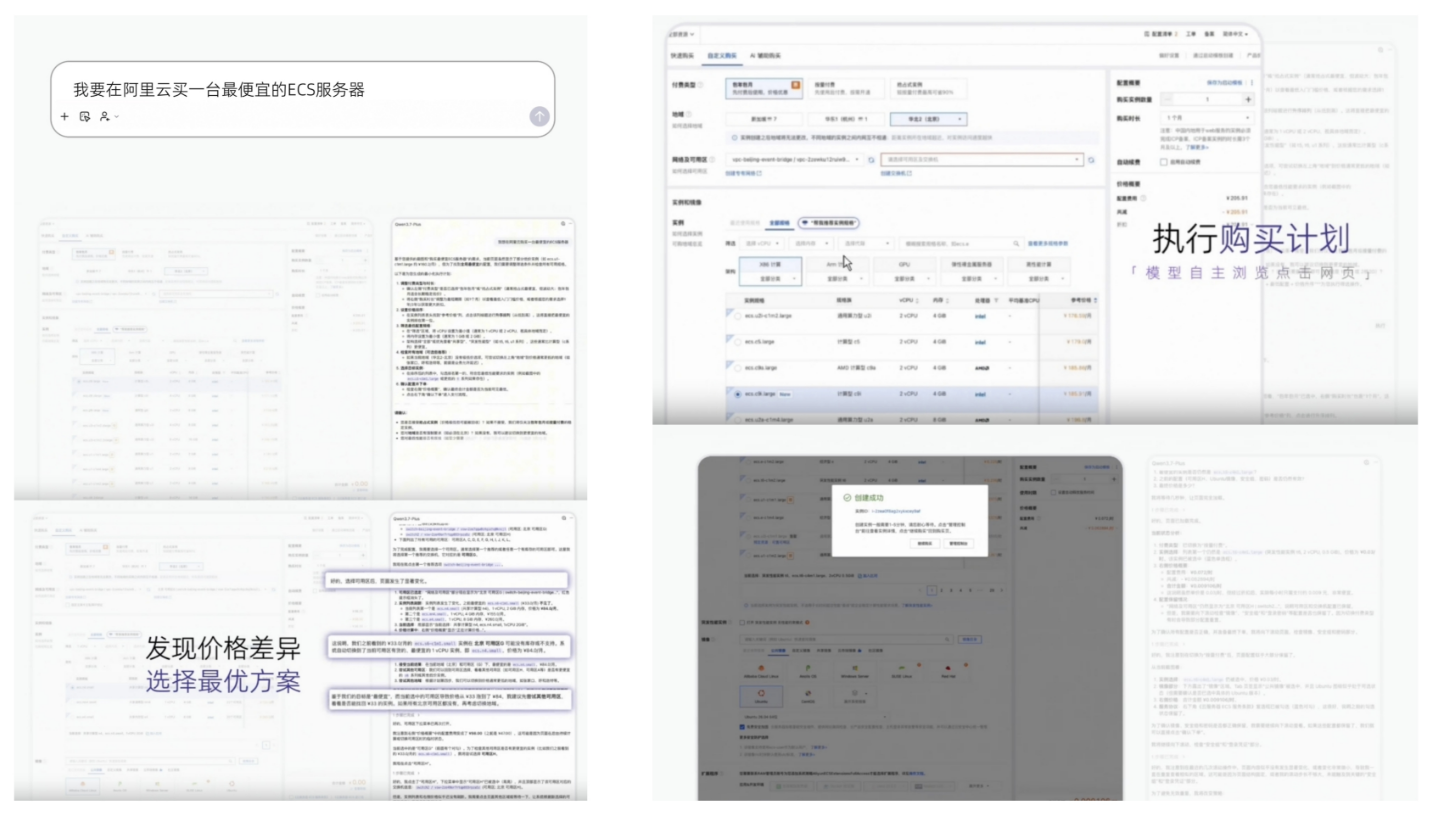Open 全部分类 dropdown under 弹性裸金属服务器
The image size is (1447, 825).
973,279
